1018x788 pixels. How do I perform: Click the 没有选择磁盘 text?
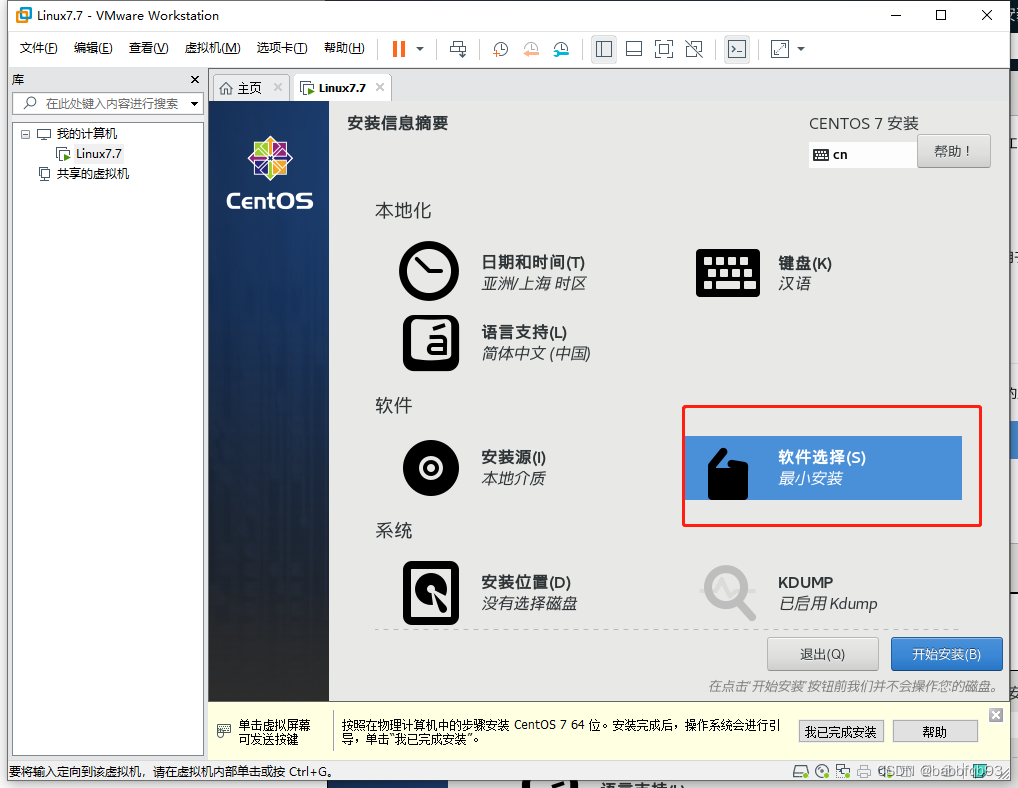tap(529, 604)
